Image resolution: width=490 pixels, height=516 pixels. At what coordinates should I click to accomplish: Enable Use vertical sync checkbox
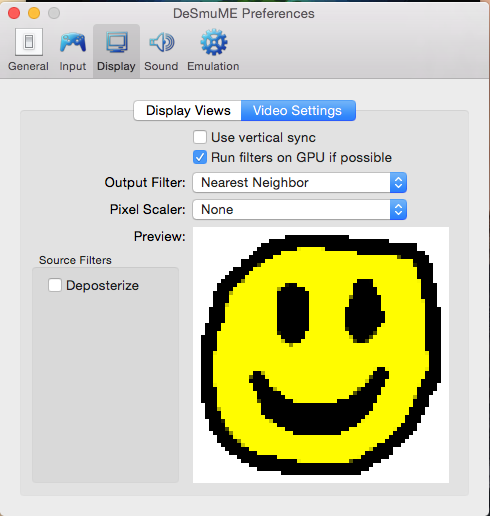[200, 137]
